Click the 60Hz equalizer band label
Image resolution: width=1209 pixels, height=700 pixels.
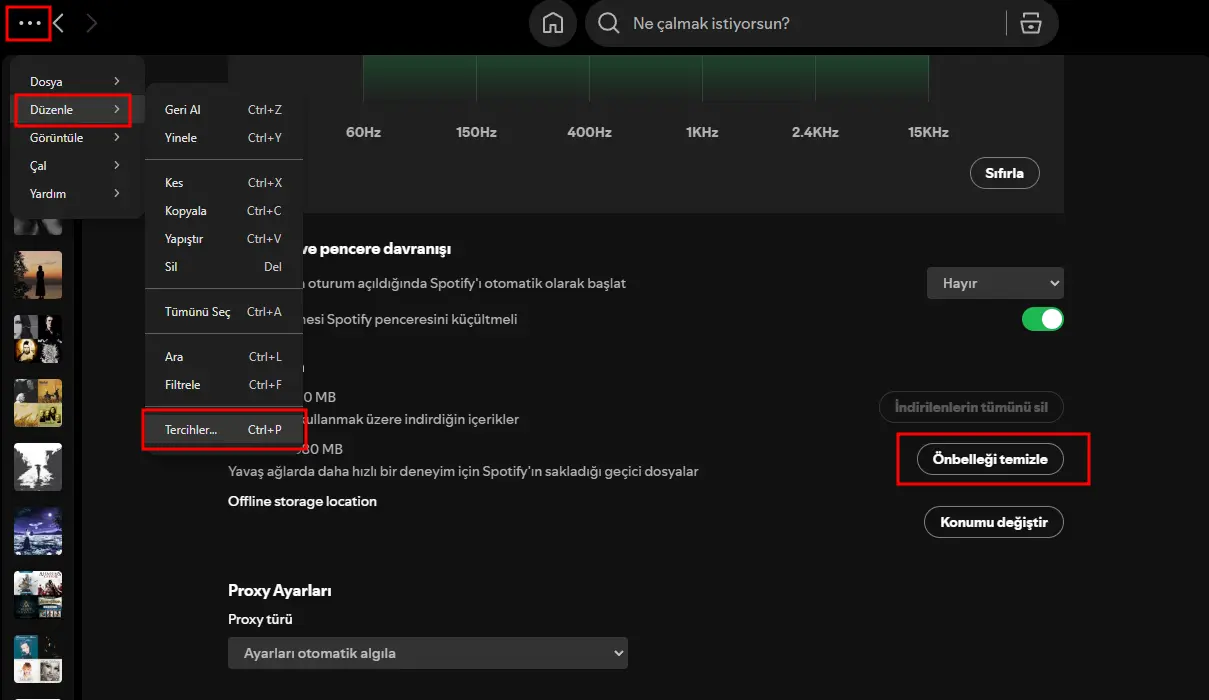(363, 132)
